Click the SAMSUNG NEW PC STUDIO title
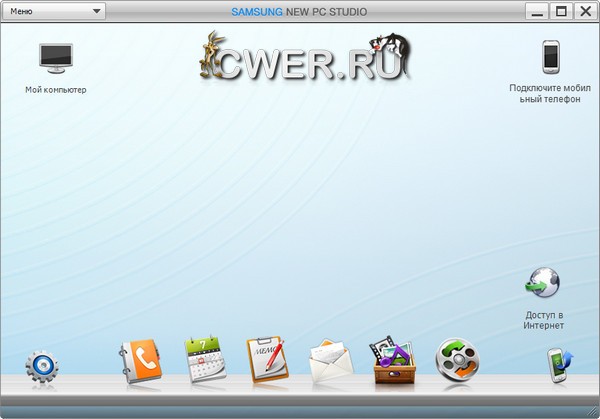600x419 pixels. (x=299, y=12)
